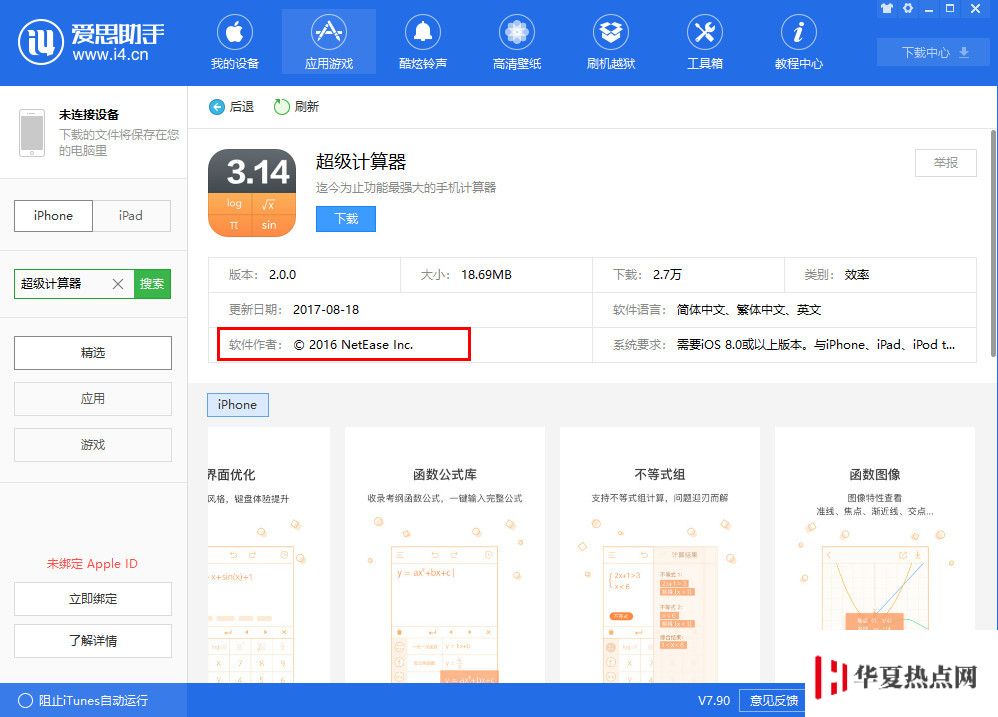Viewport: 998px width, 717px height.
Task: Click the skin shirt icon in title bar
Action: point(887,8)
